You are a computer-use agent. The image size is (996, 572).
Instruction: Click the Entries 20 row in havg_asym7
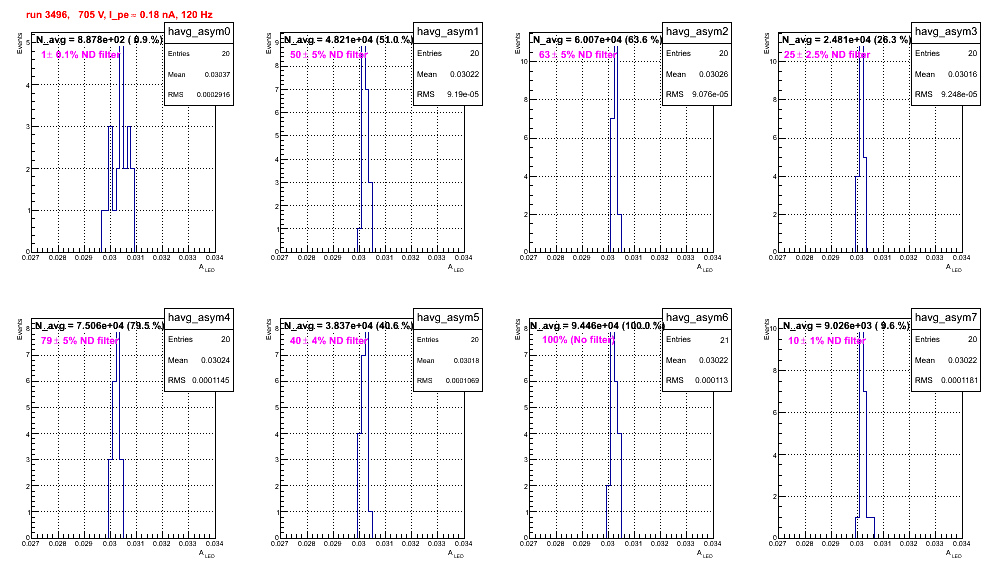pos(946,339)
